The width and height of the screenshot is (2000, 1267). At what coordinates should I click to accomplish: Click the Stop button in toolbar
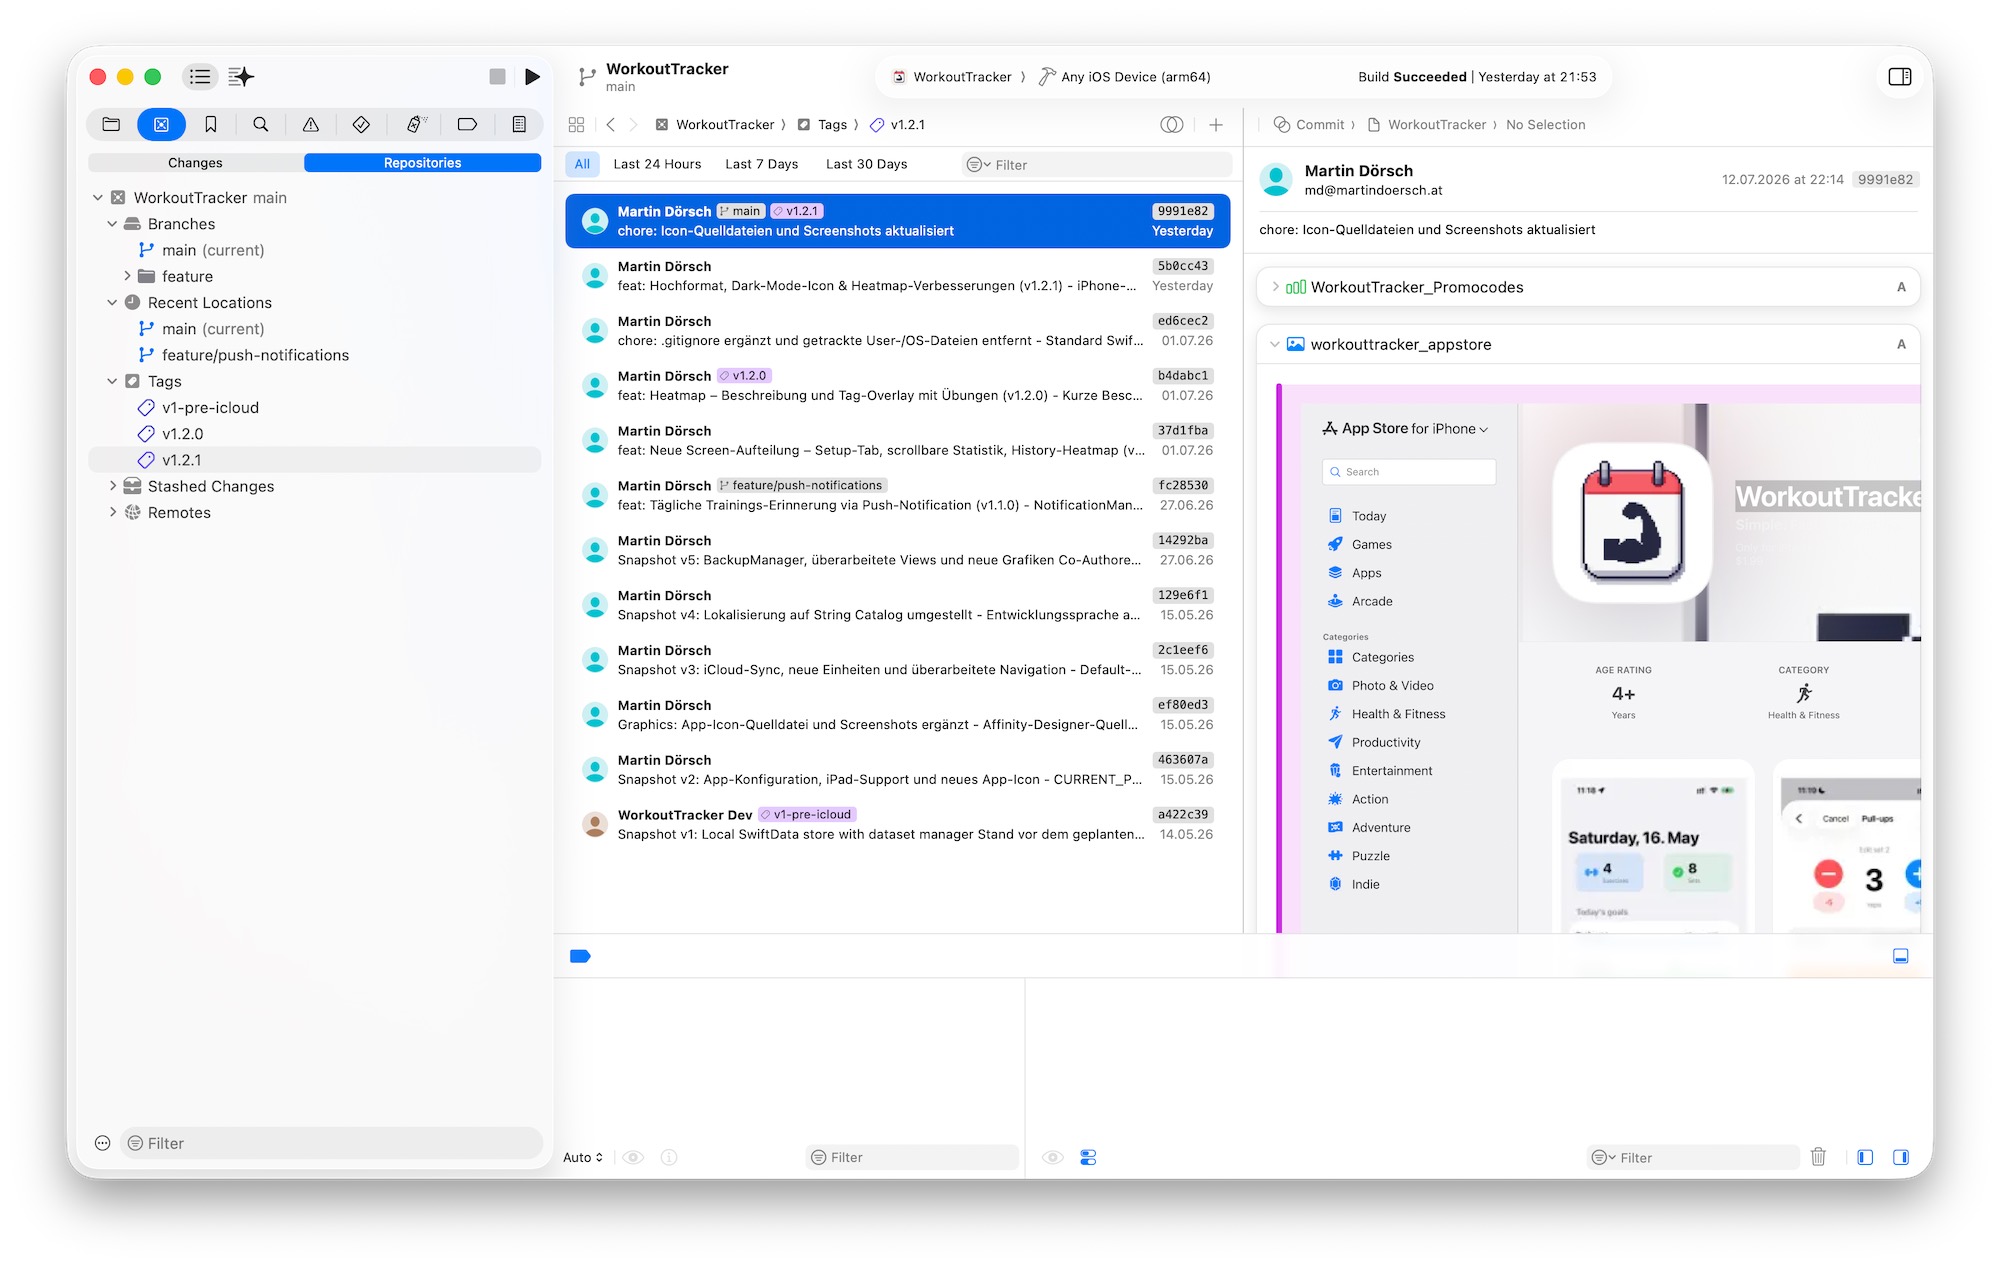pyautogui.click(x=497, y=77)
